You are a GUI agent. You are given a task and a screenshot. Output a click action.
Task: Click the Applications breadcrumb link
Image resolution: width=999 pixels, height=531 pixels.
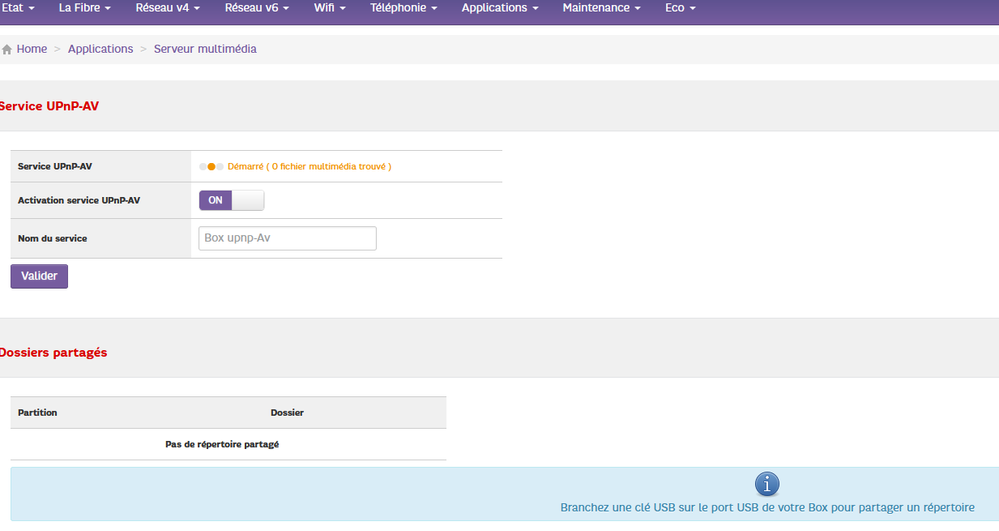100,49
